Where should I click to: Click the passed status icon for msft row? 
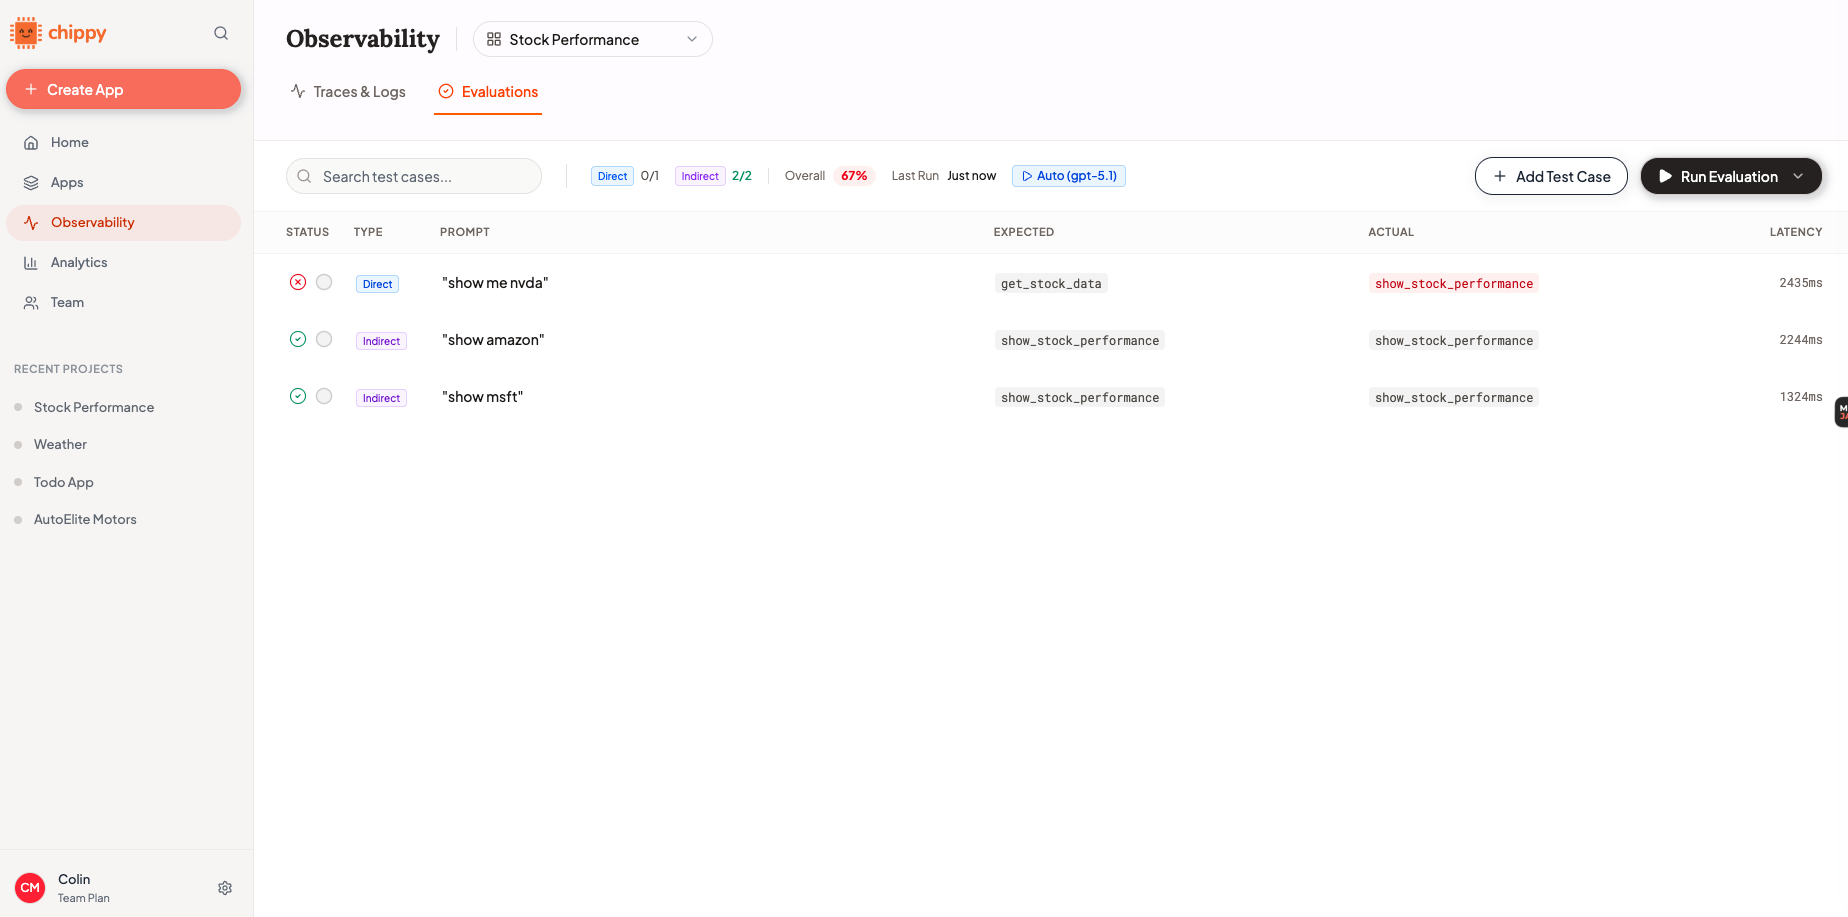coord(298,396)
